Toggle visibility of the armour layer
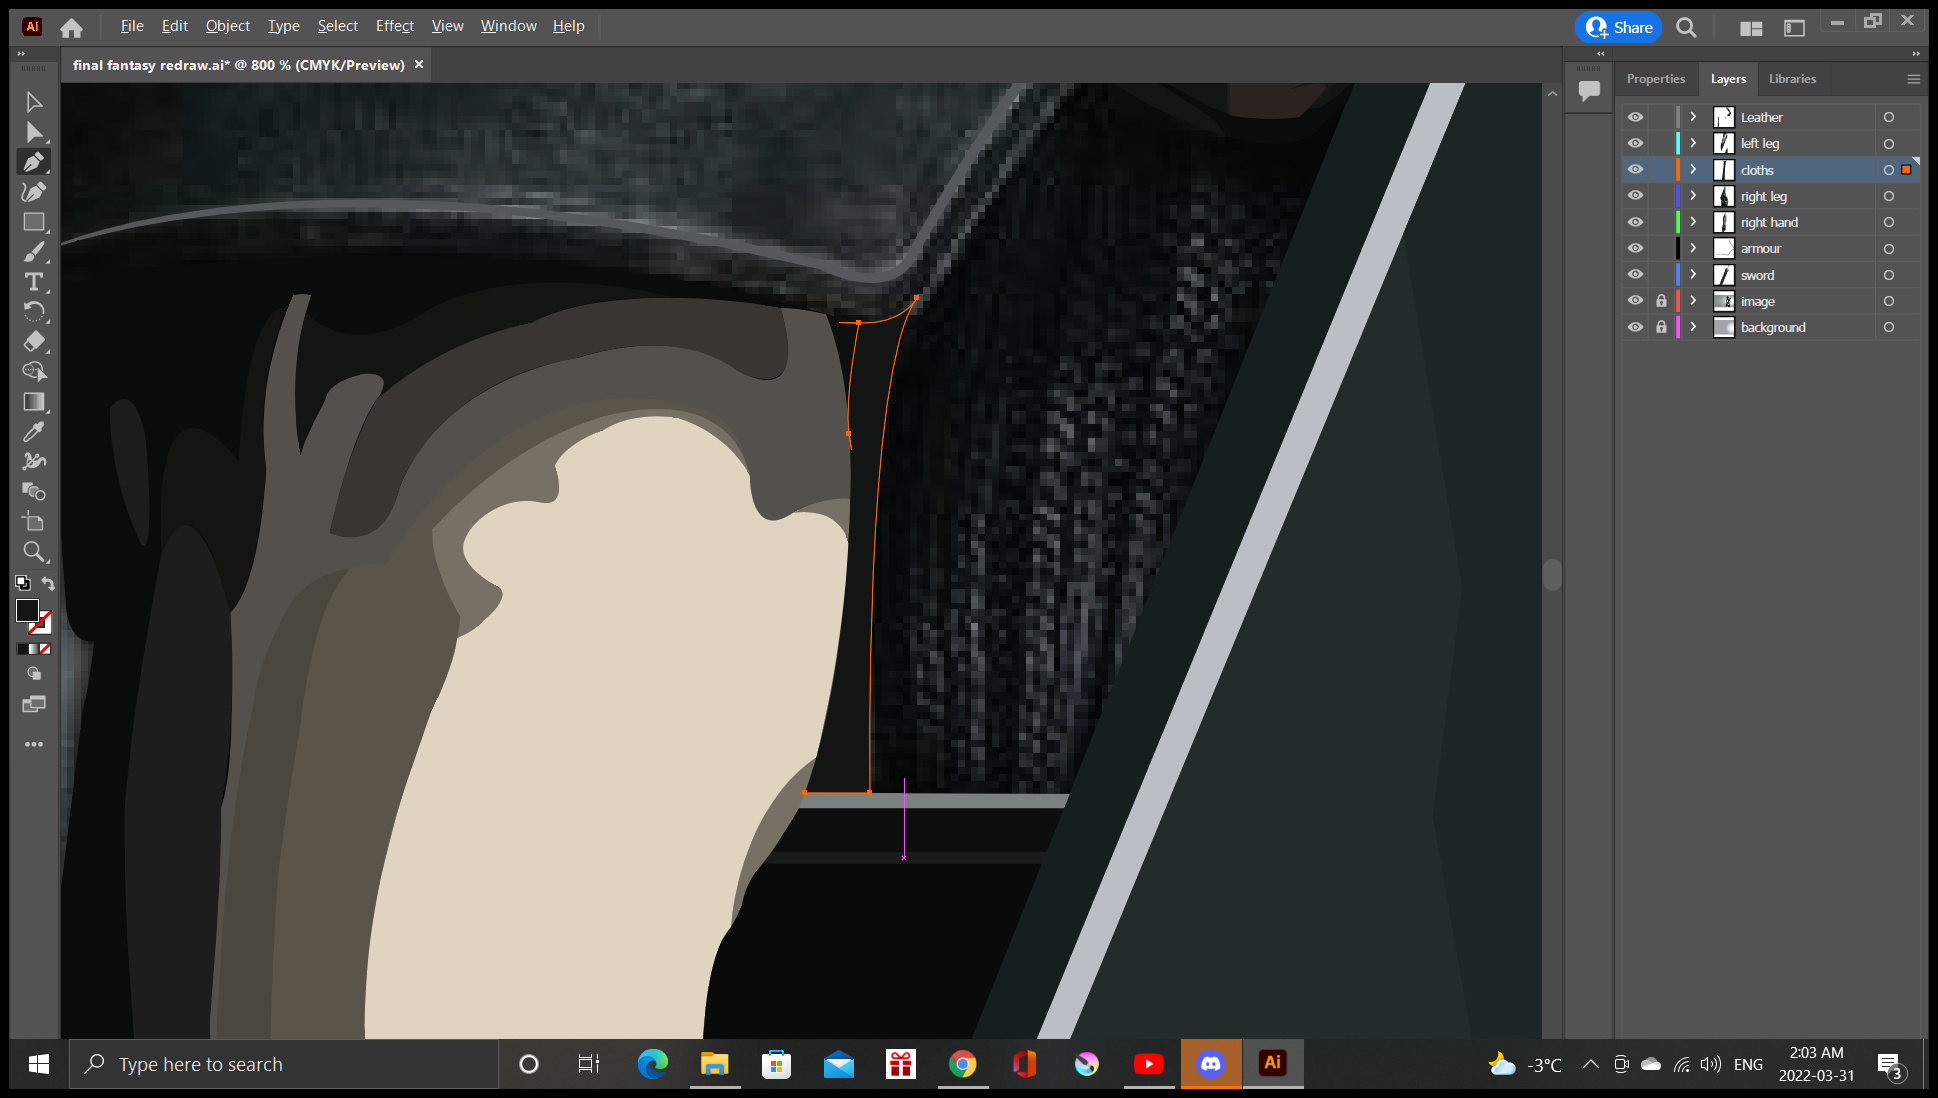Image resolution: width=1938 pixels, height=1098 pixels. click(x=1635, y=248)
